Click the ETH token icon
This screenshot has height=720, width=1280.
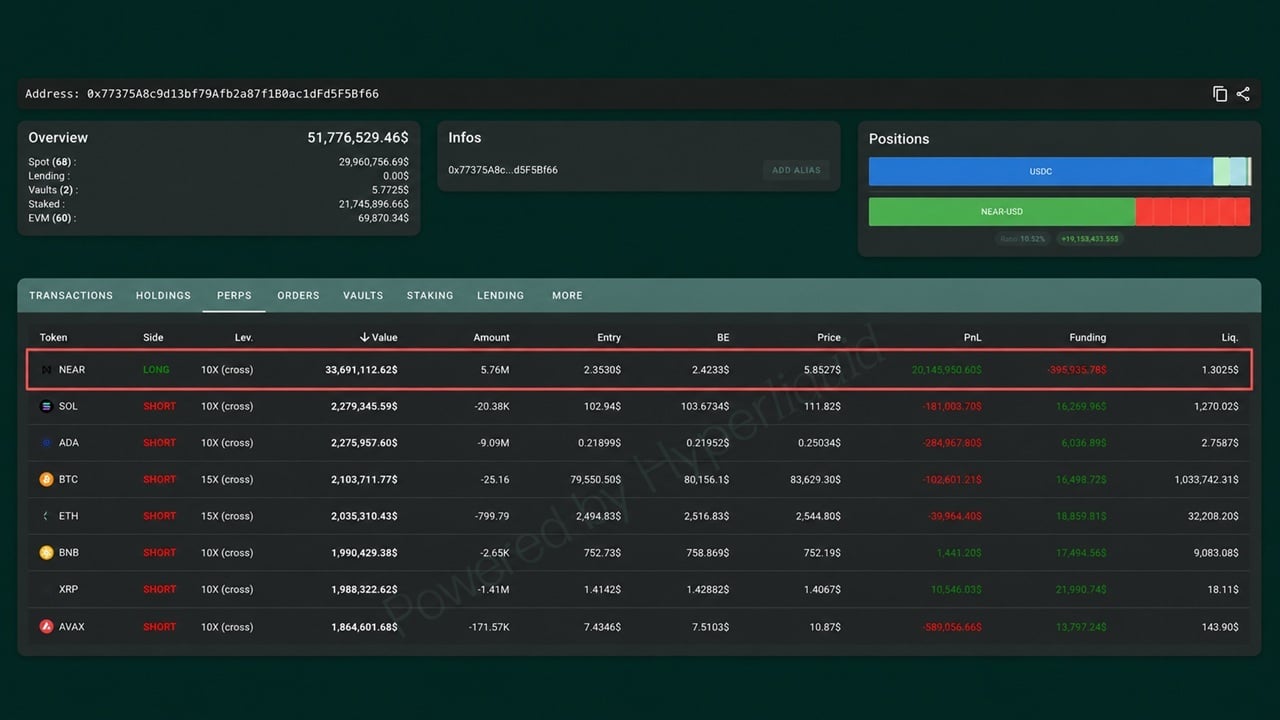(46, 516)
